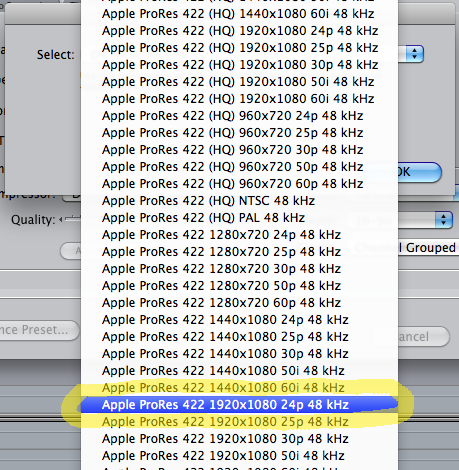Pick Apple ProRes 422 1920x1080 30p 48 kHz
Screen dimensions: 459x470
[x=239, y=439]
